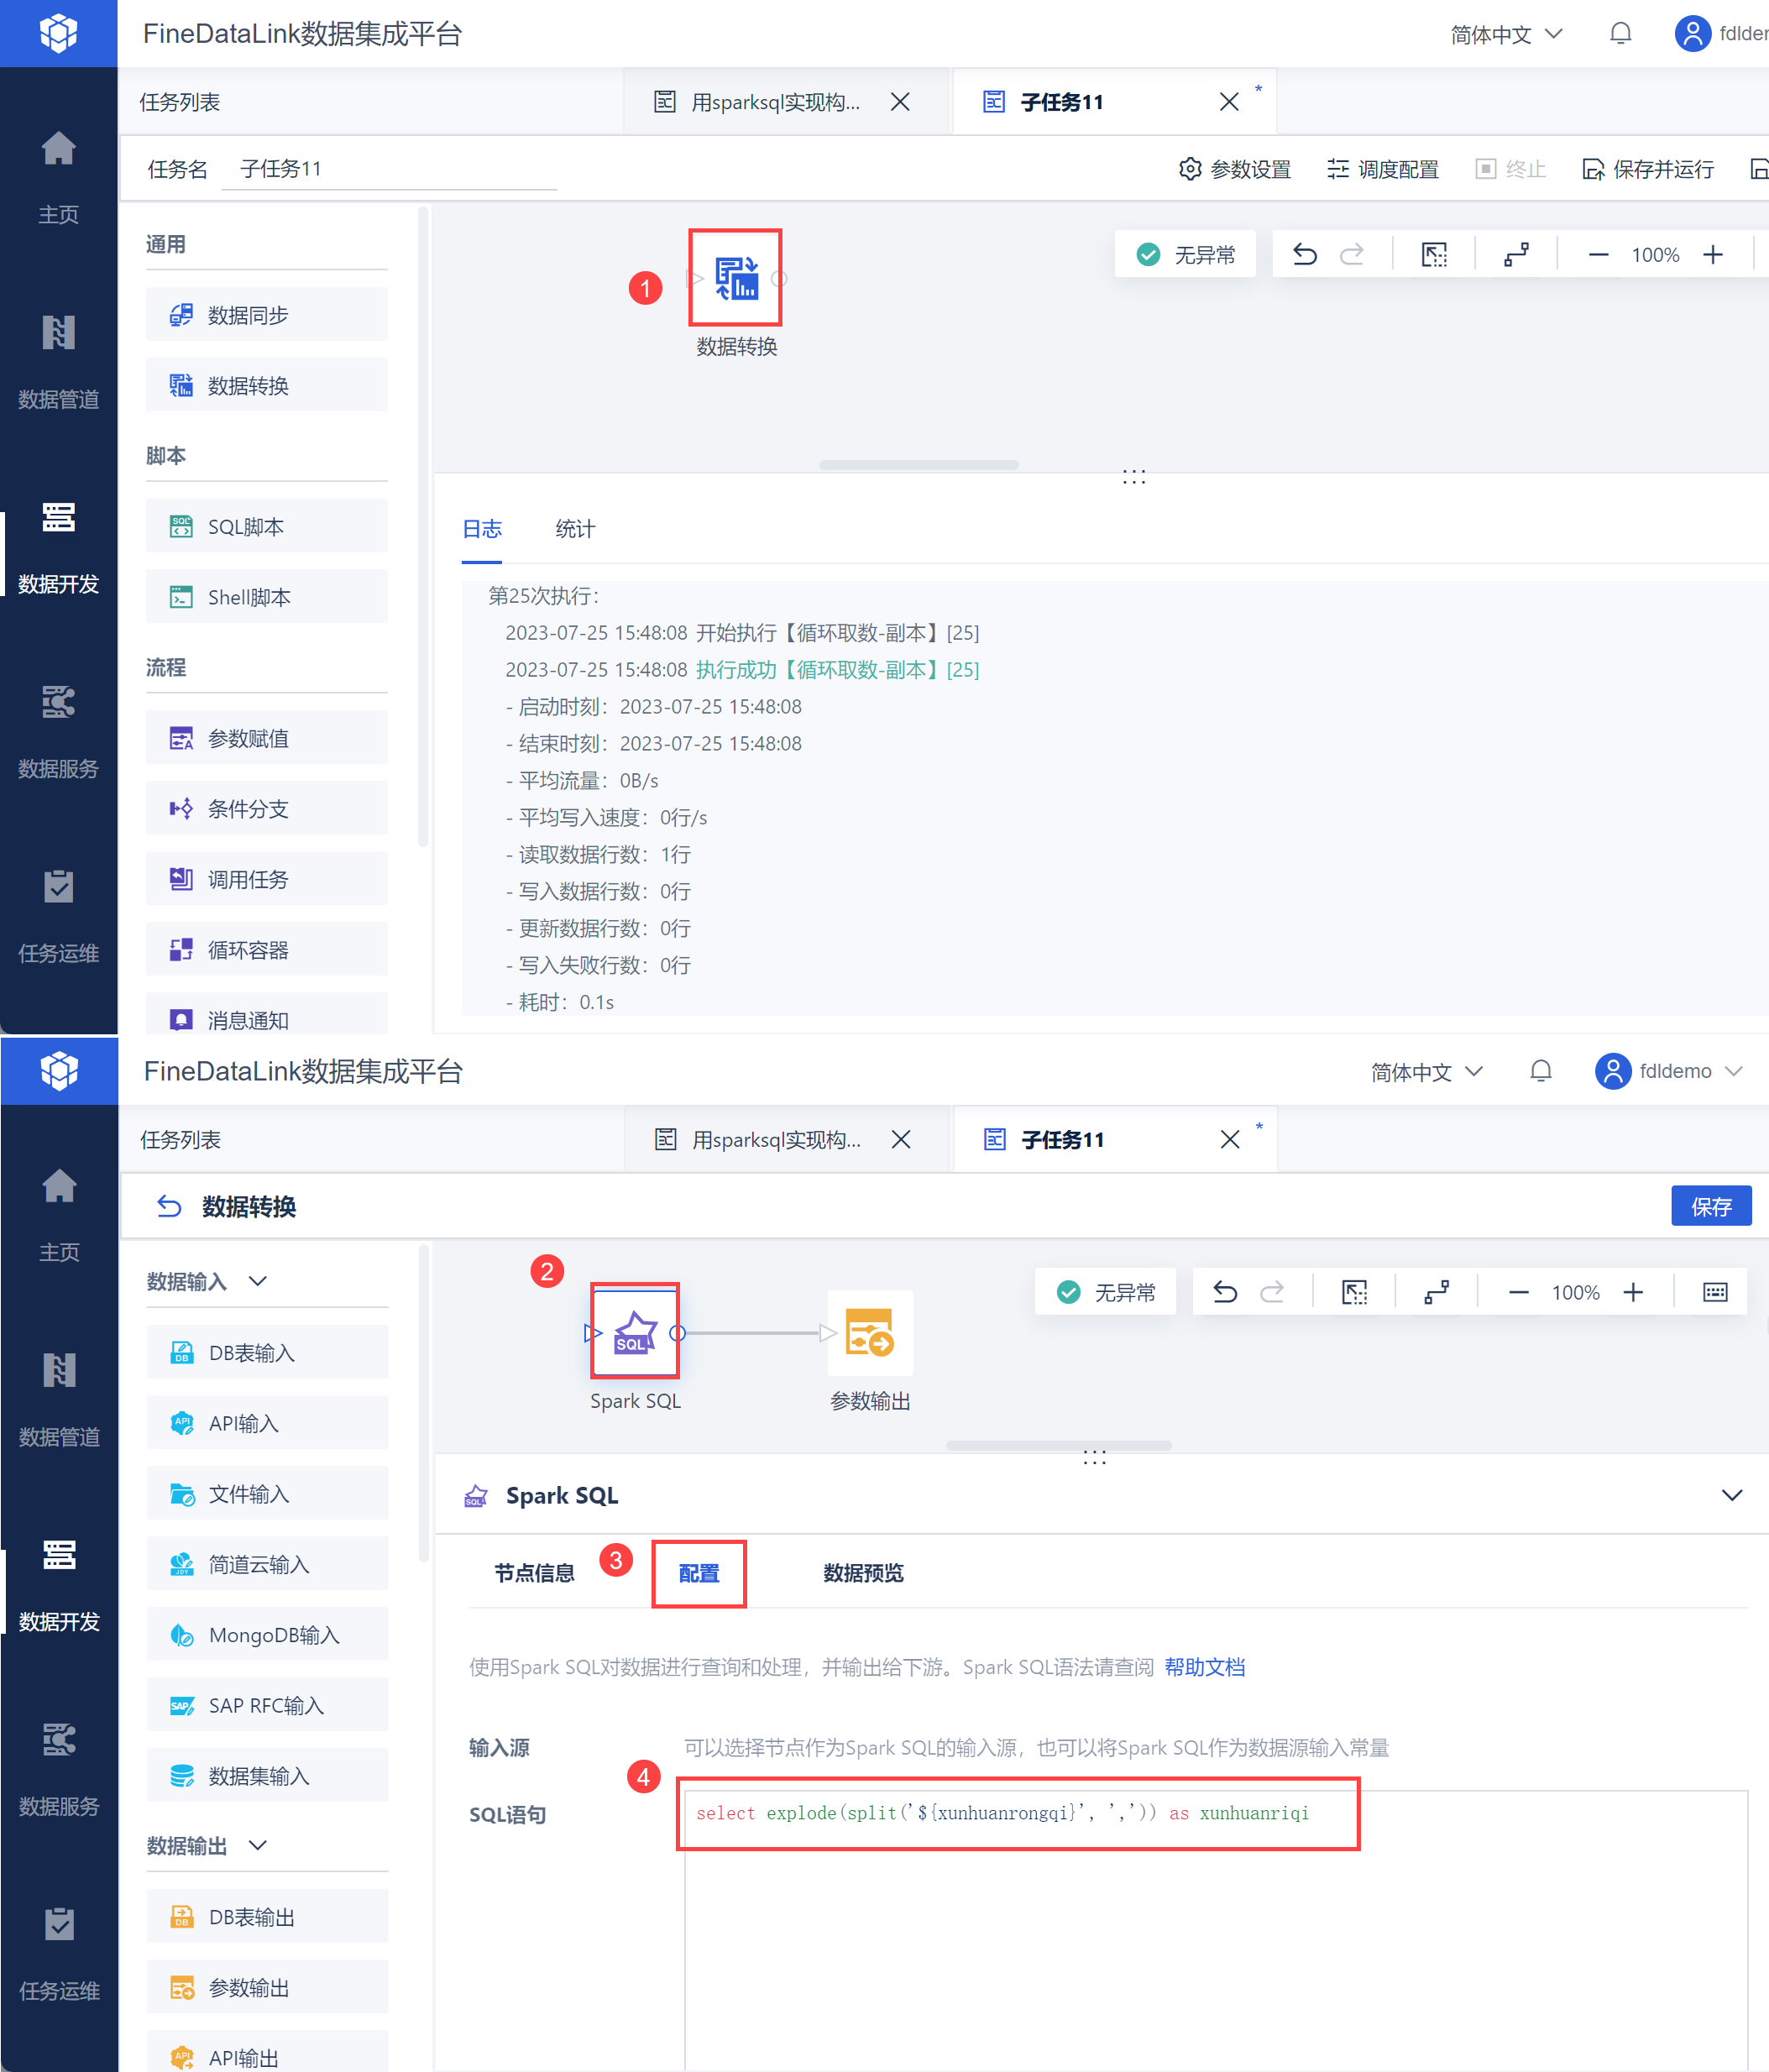Collapse the 数据输入 section
1769x2072 pixels.
pyautogui.click(x=258, y=1281)
